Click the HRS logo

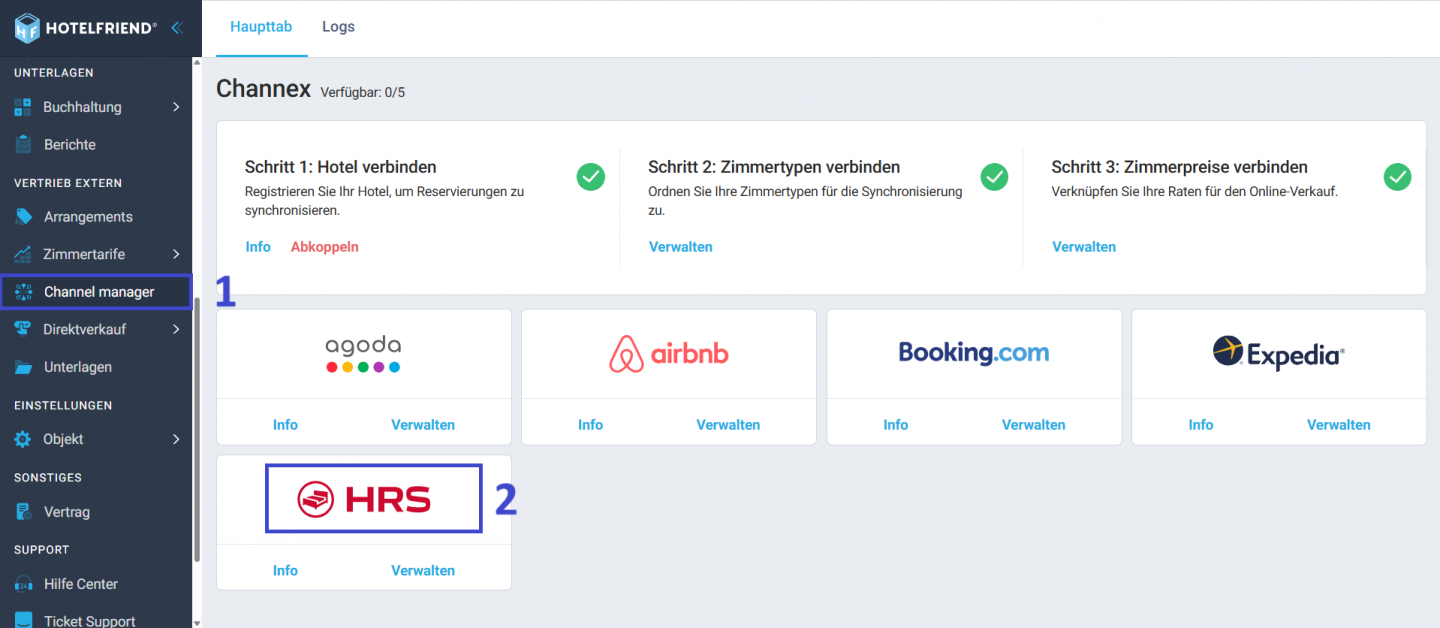(x=364, y=498)
